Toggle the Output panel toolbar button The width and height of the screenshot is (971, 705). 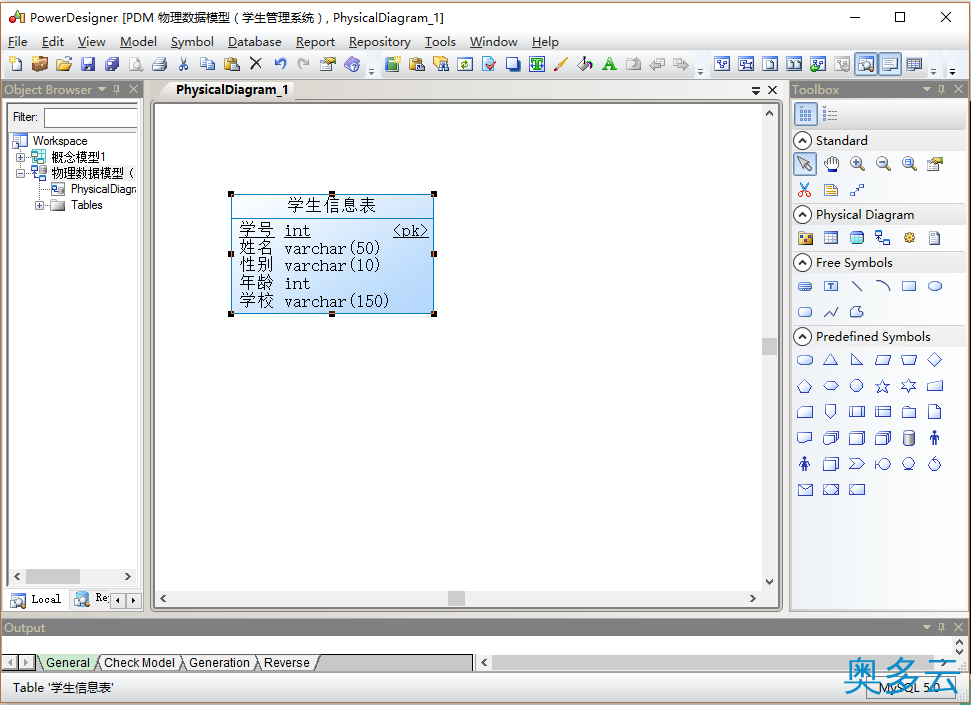click(x=890, y=64)
